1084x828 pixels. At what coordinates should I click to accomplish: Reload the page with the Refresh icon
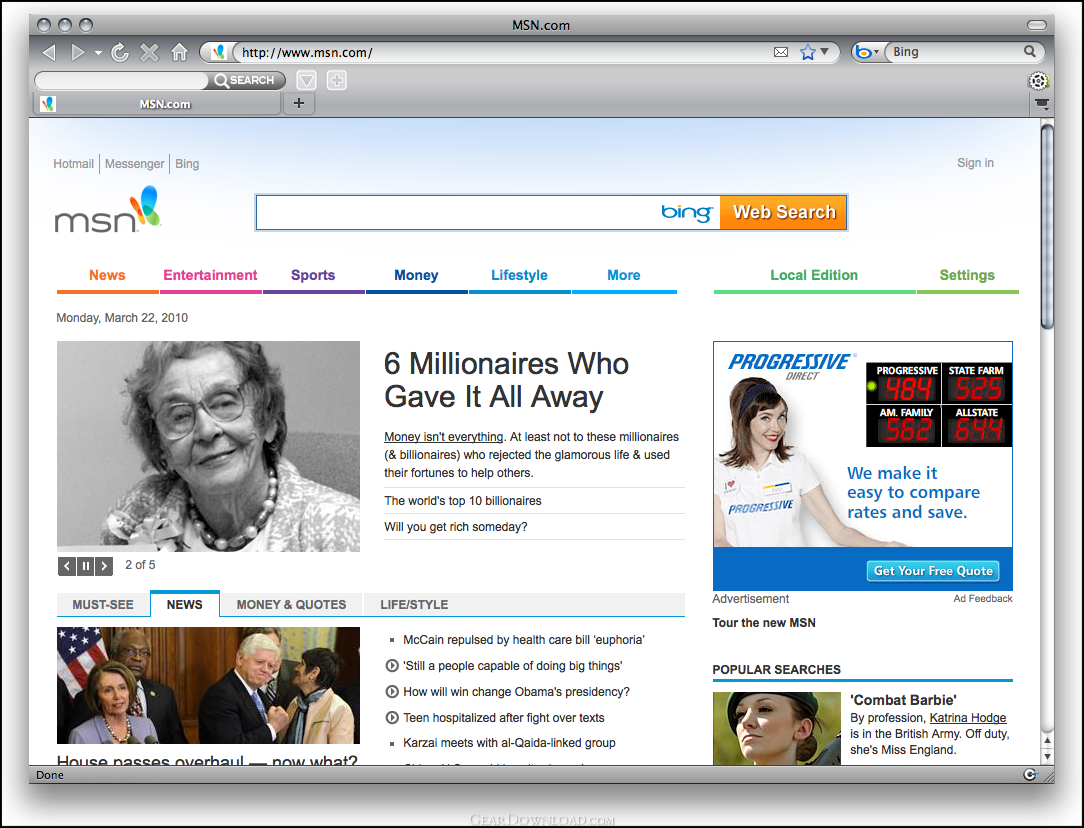tap(120, 53)
